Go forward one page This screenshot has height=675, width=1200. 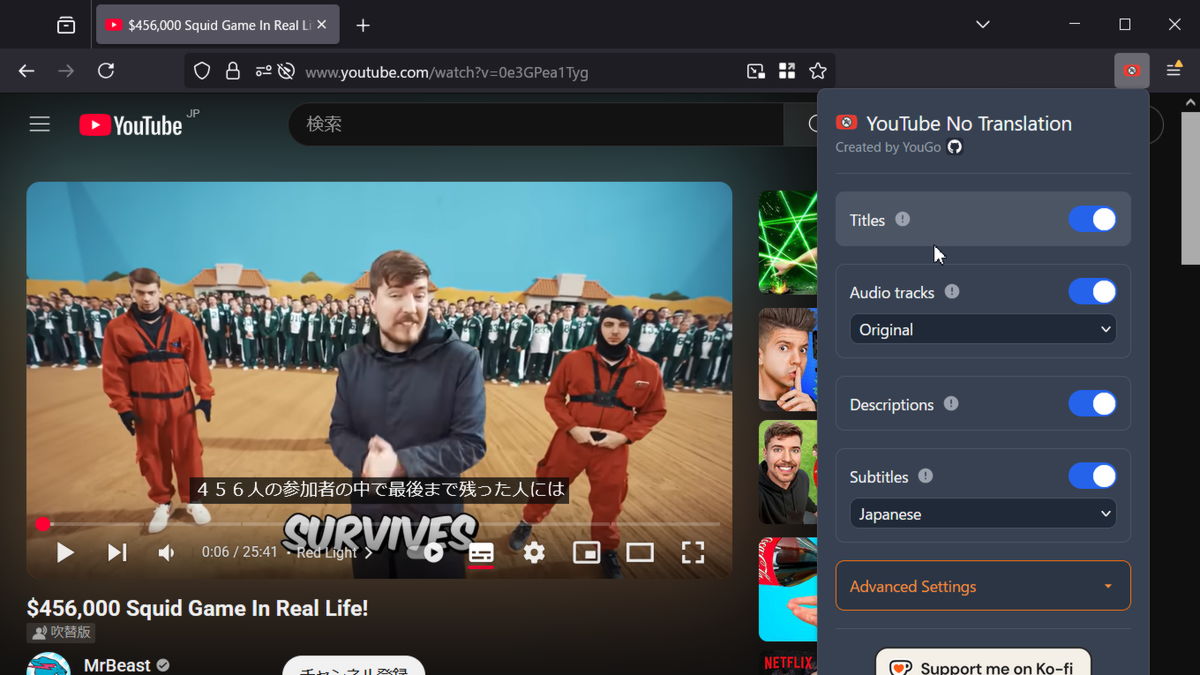point(66,71)
